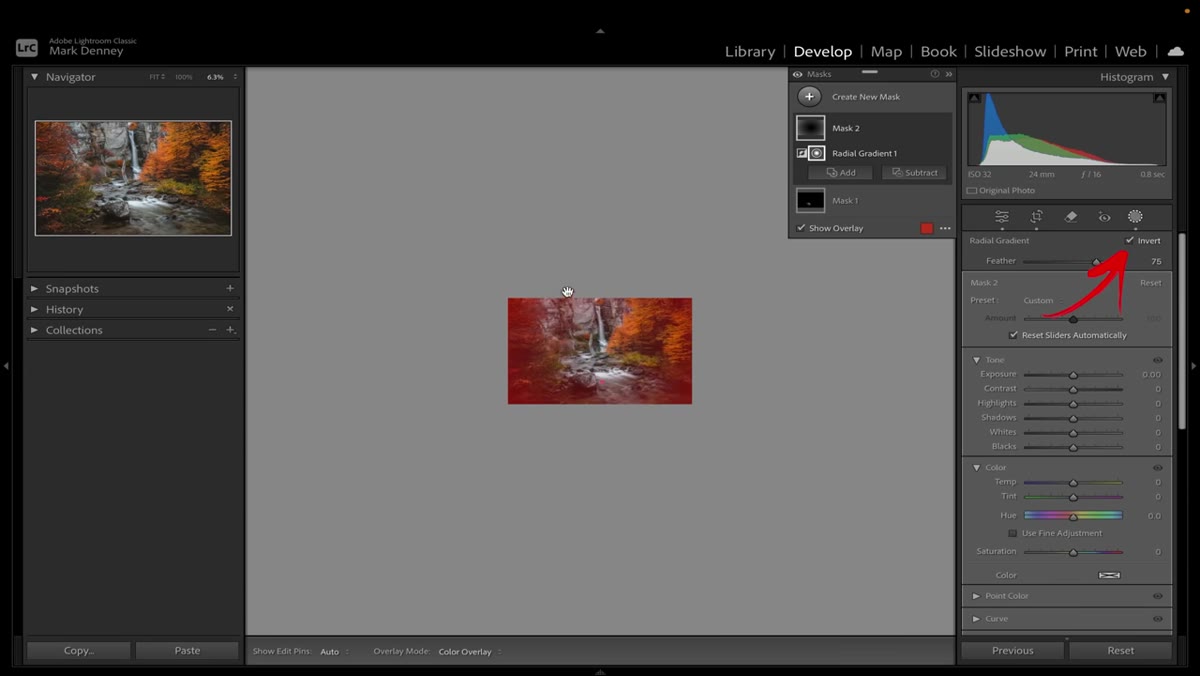
Task: Add new collection with plus icon
Action: (x=230, y=330)
